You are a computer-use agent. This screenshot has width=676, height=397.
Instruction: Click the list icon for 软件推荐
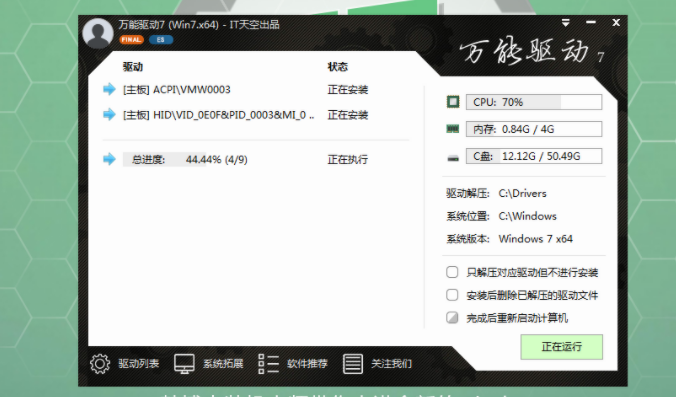tap(268, 364)
